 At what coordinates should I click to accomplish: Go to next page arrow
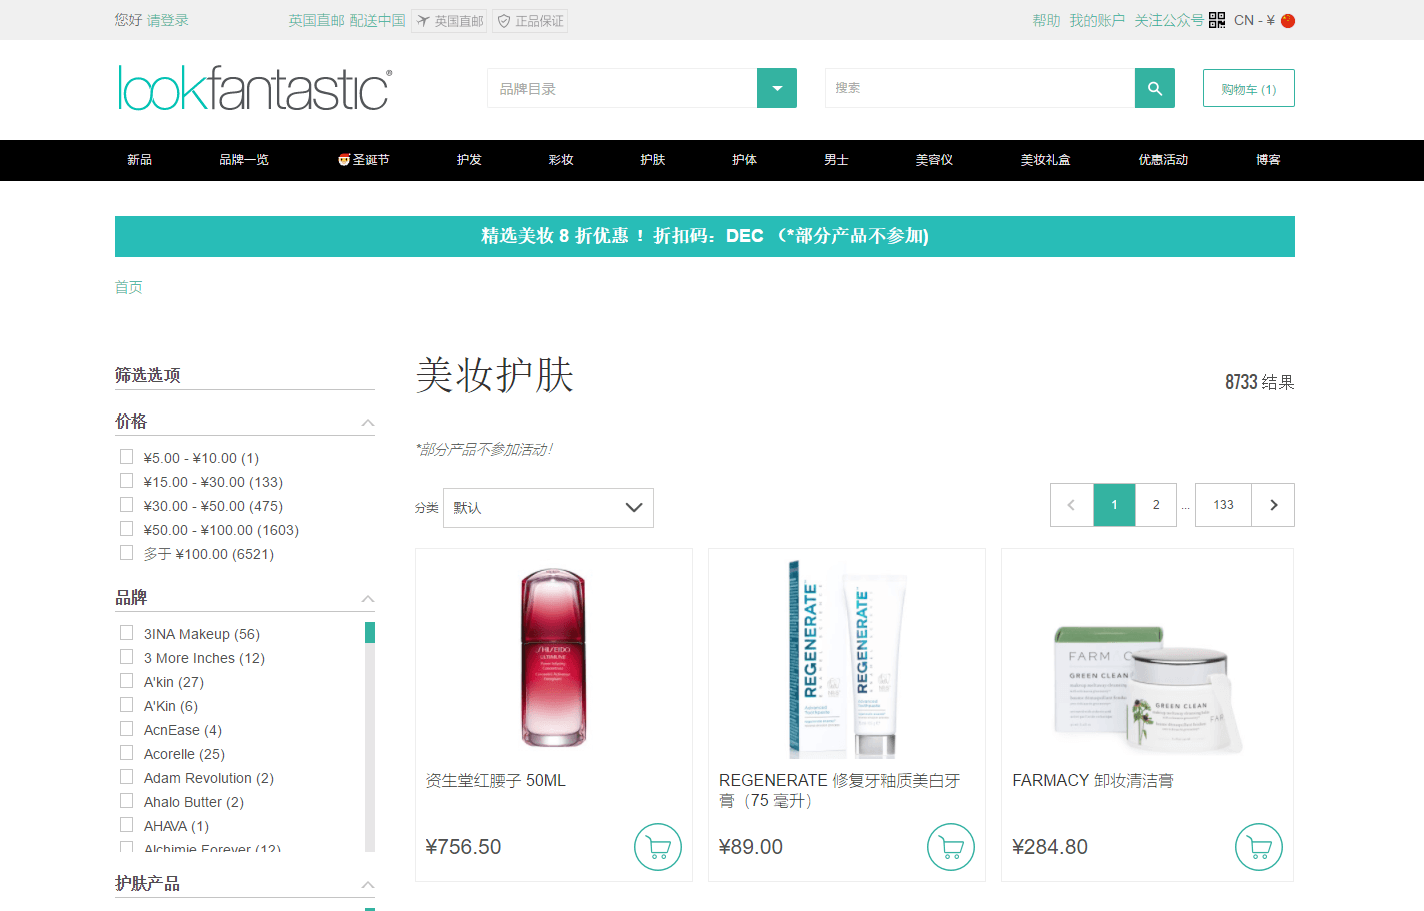[1273, 505]
